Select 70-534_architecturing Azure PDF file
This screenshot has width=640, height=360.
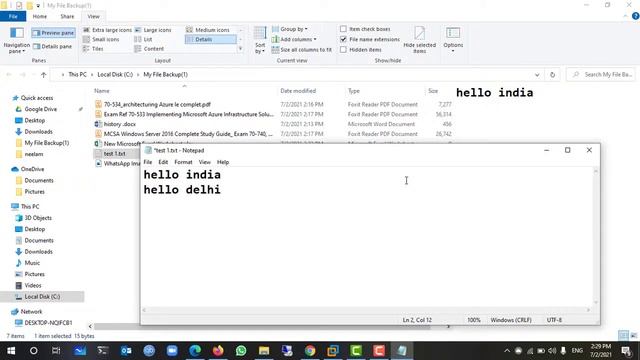click(157, 104)
